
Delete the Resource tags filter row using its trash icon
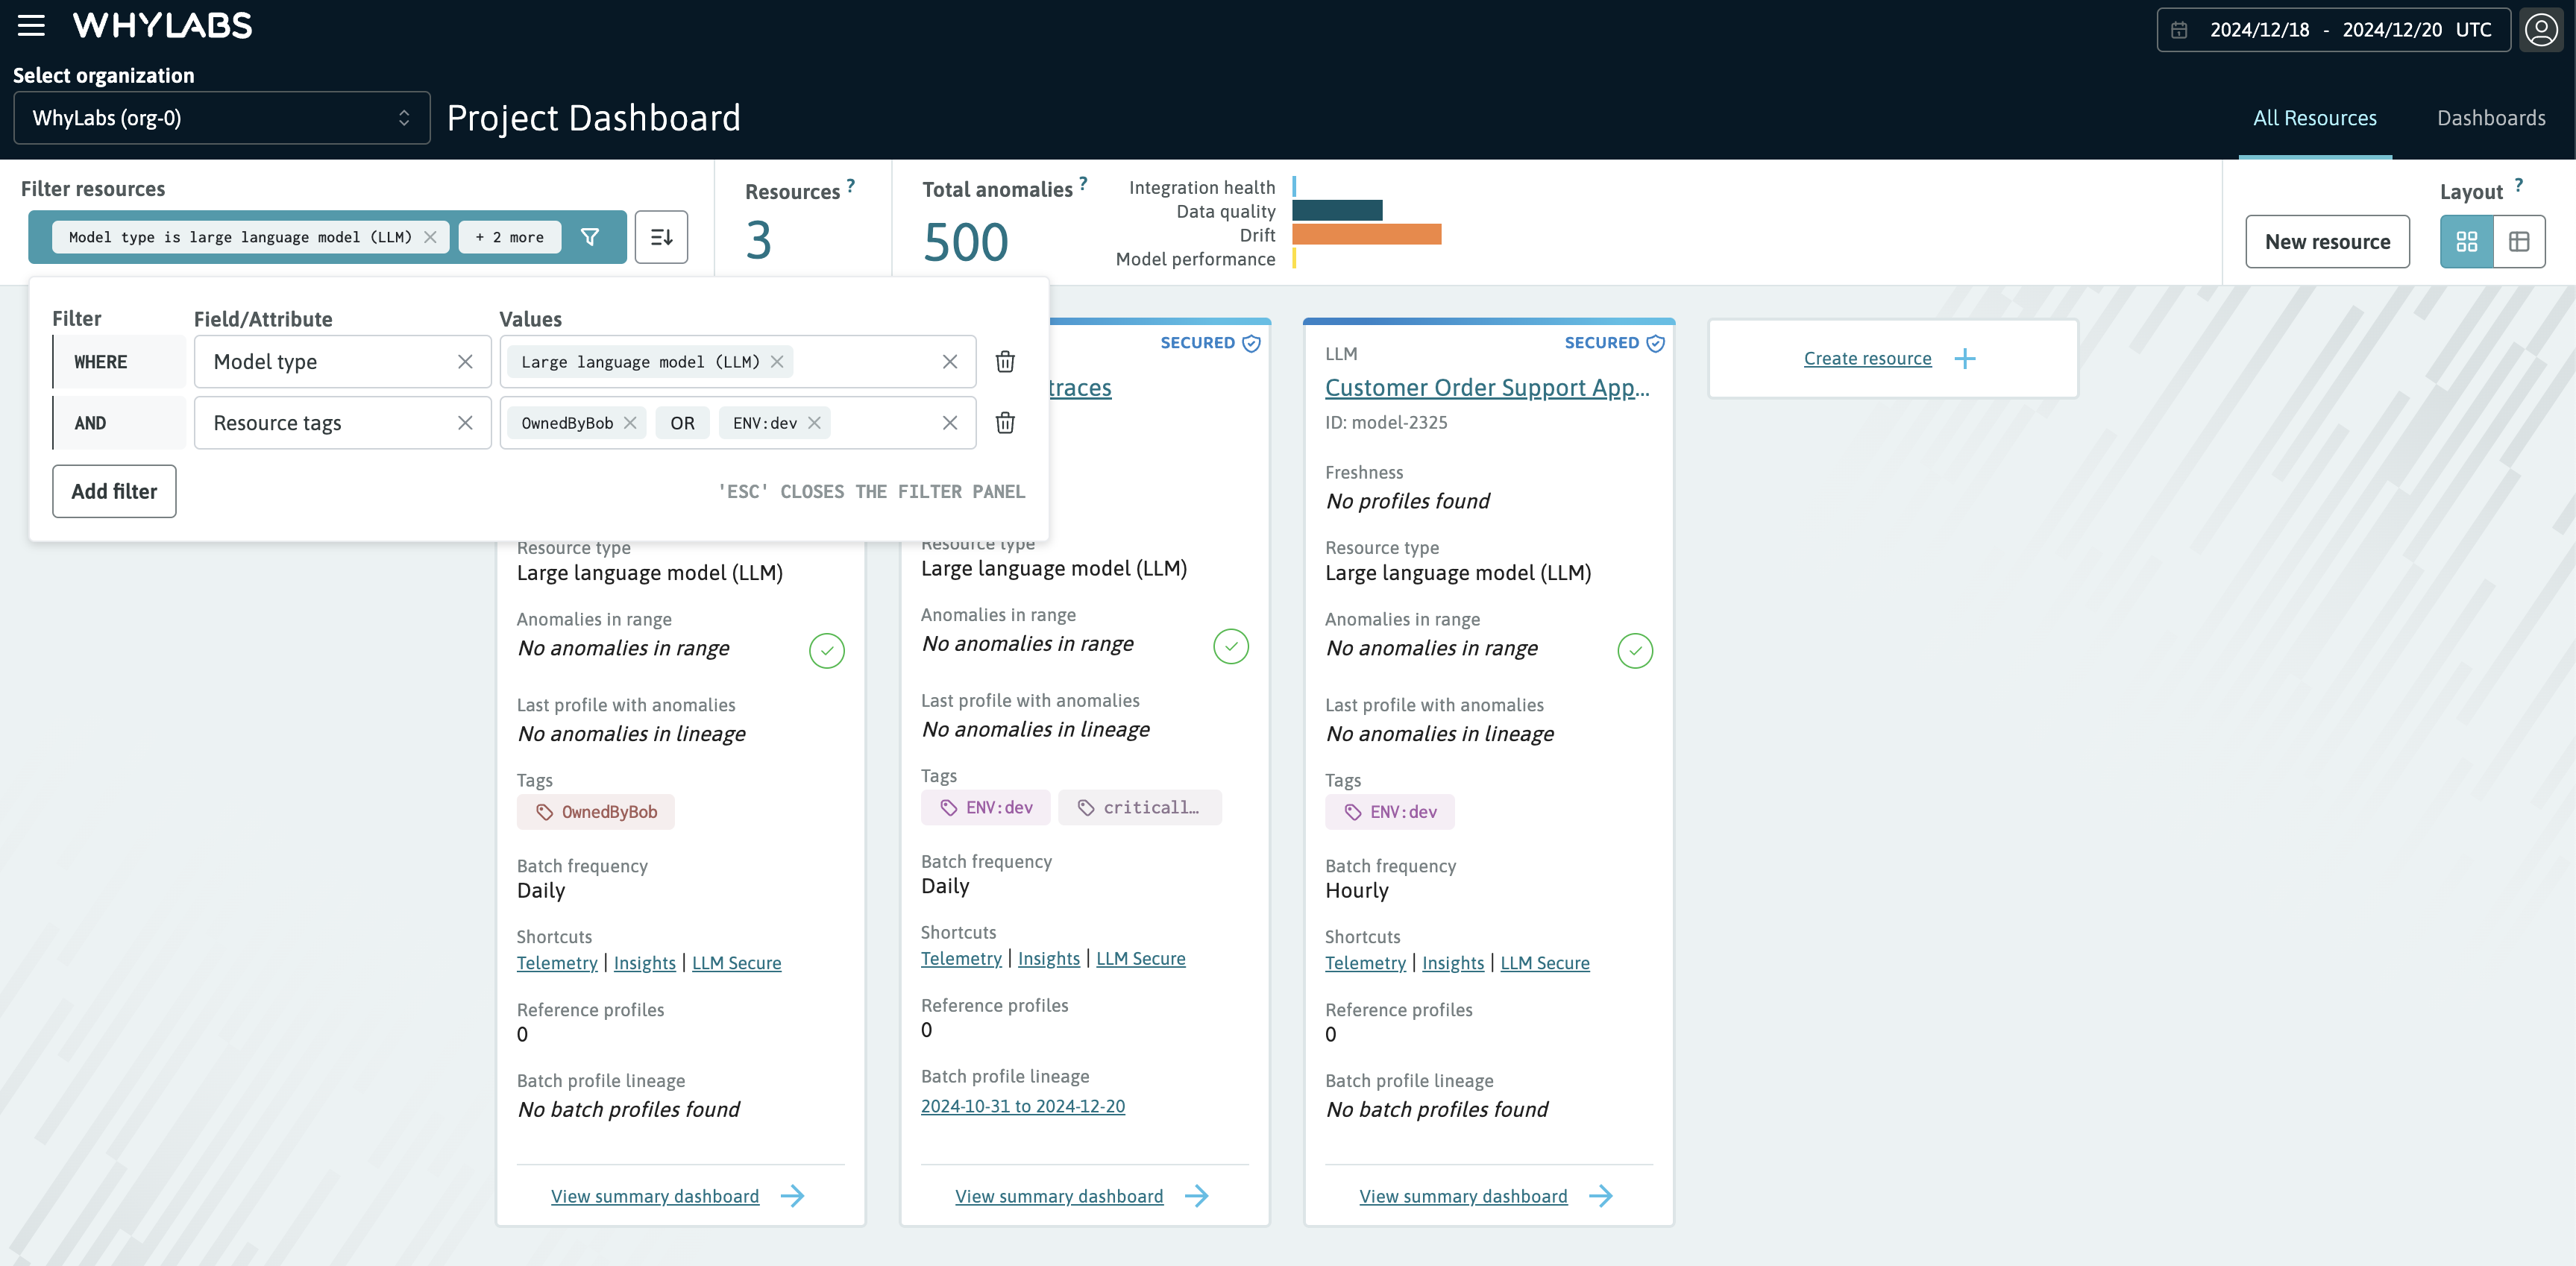(1005, 422)
